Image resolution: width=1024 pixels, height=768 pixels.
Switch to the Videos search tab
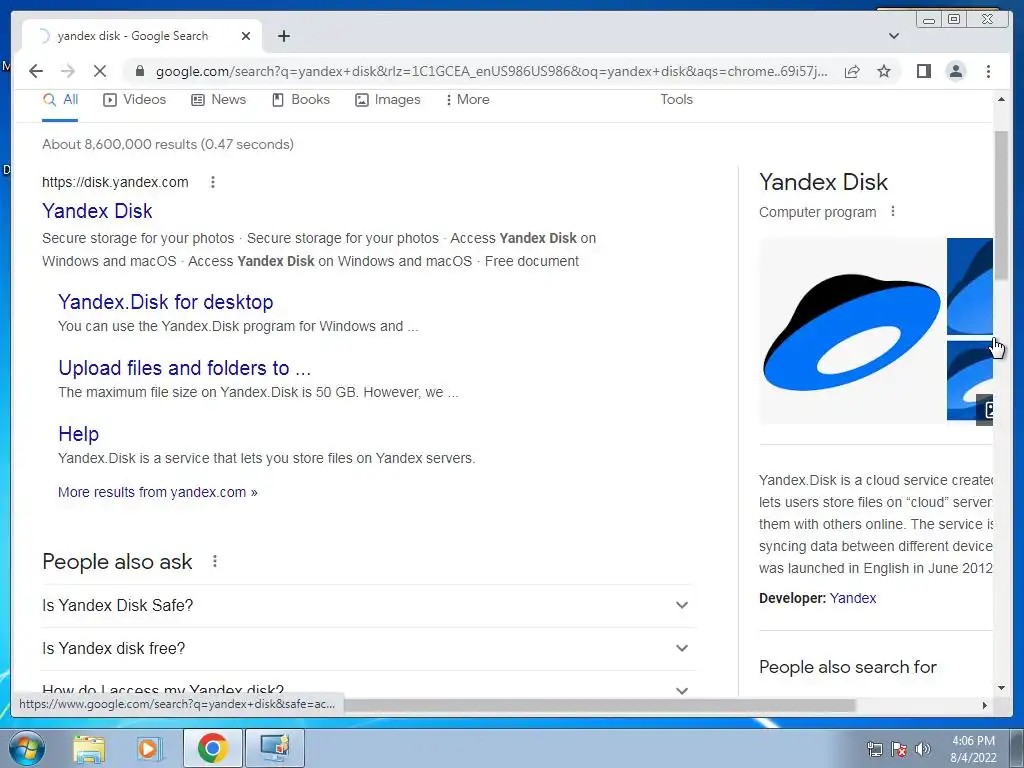click(x=135, y=100)
